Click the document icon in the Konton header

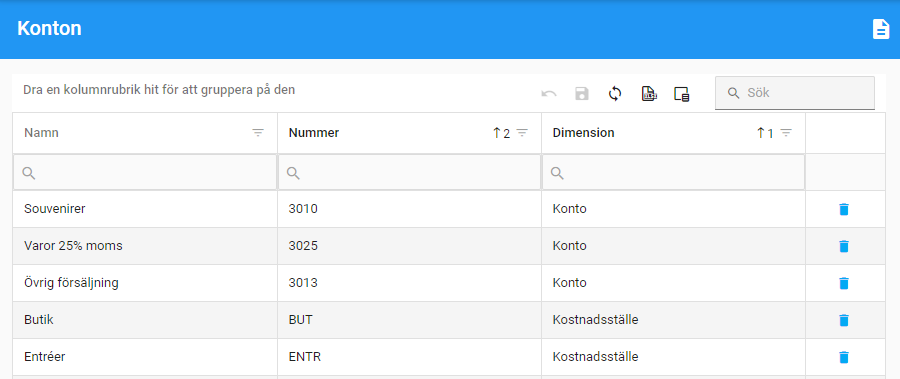[880, 29]
